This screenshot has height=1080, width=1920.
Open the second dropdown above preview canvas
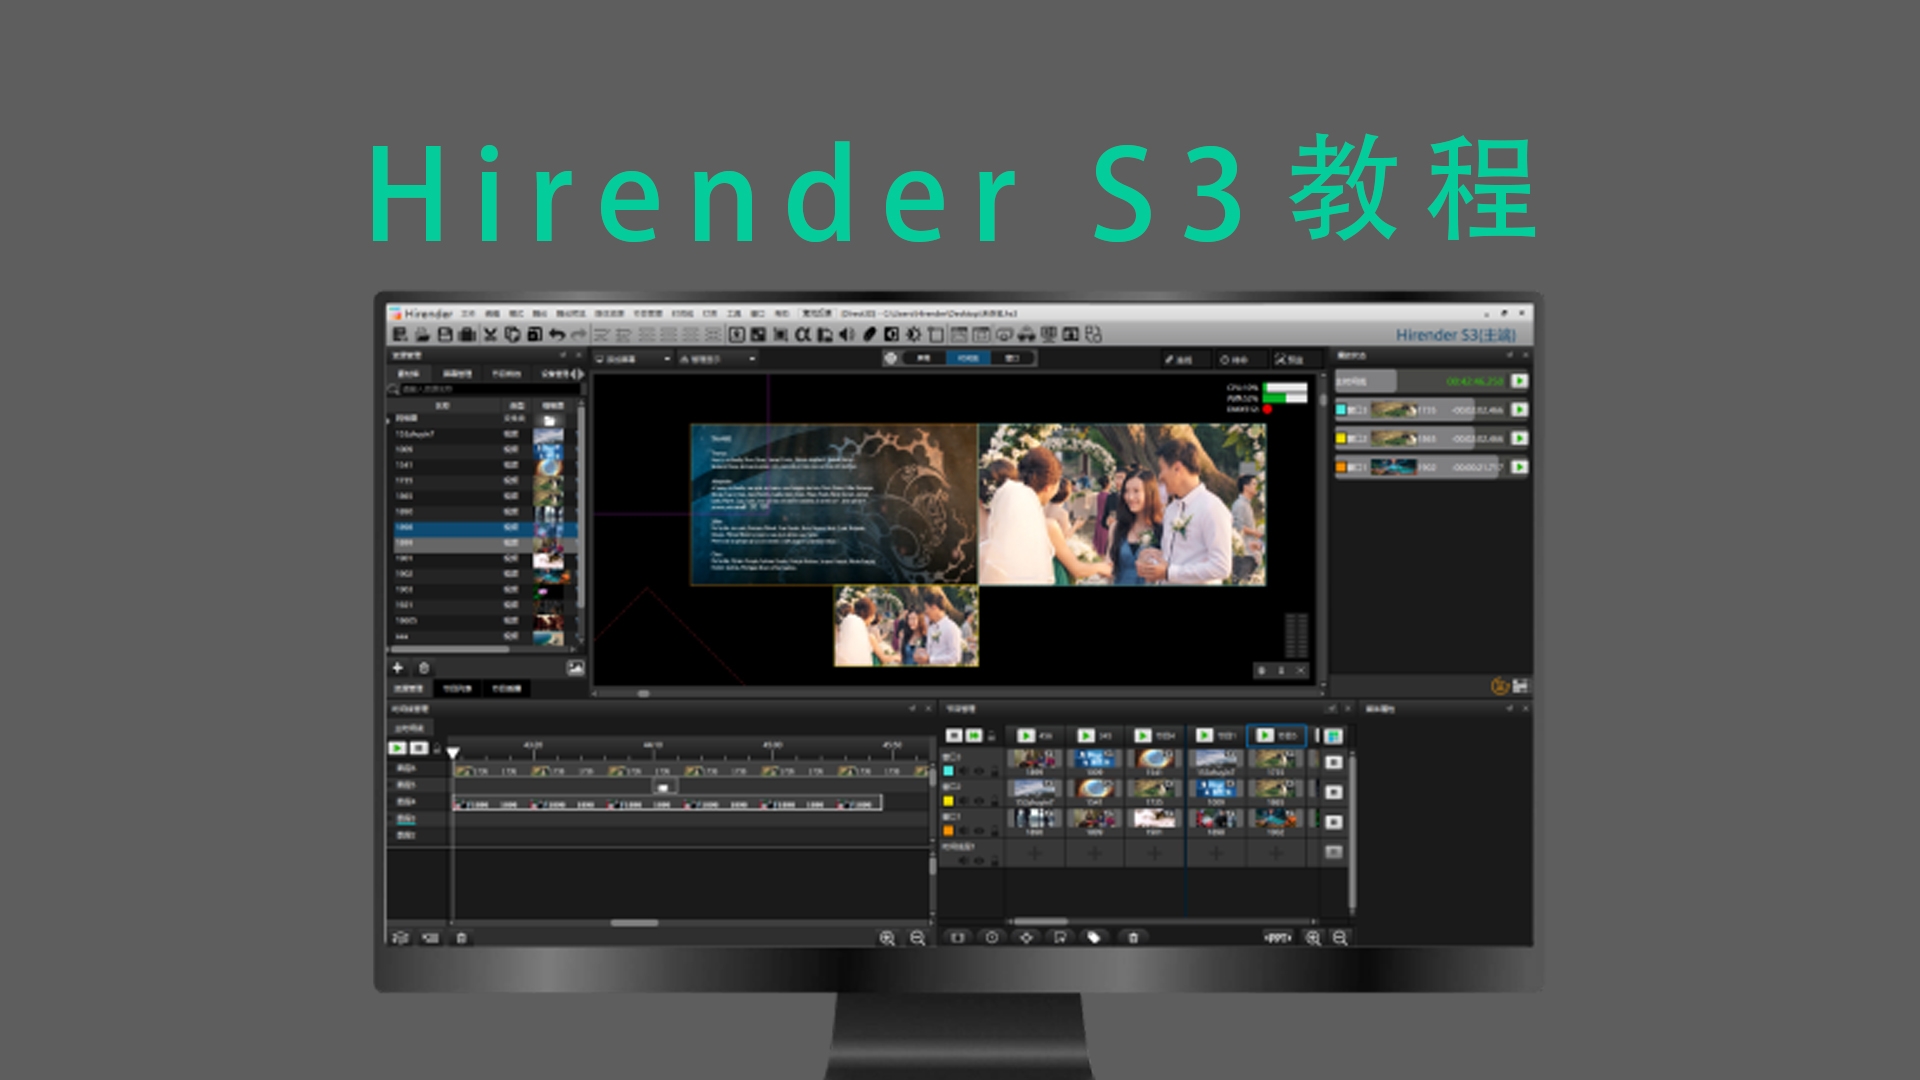(717, 359)
